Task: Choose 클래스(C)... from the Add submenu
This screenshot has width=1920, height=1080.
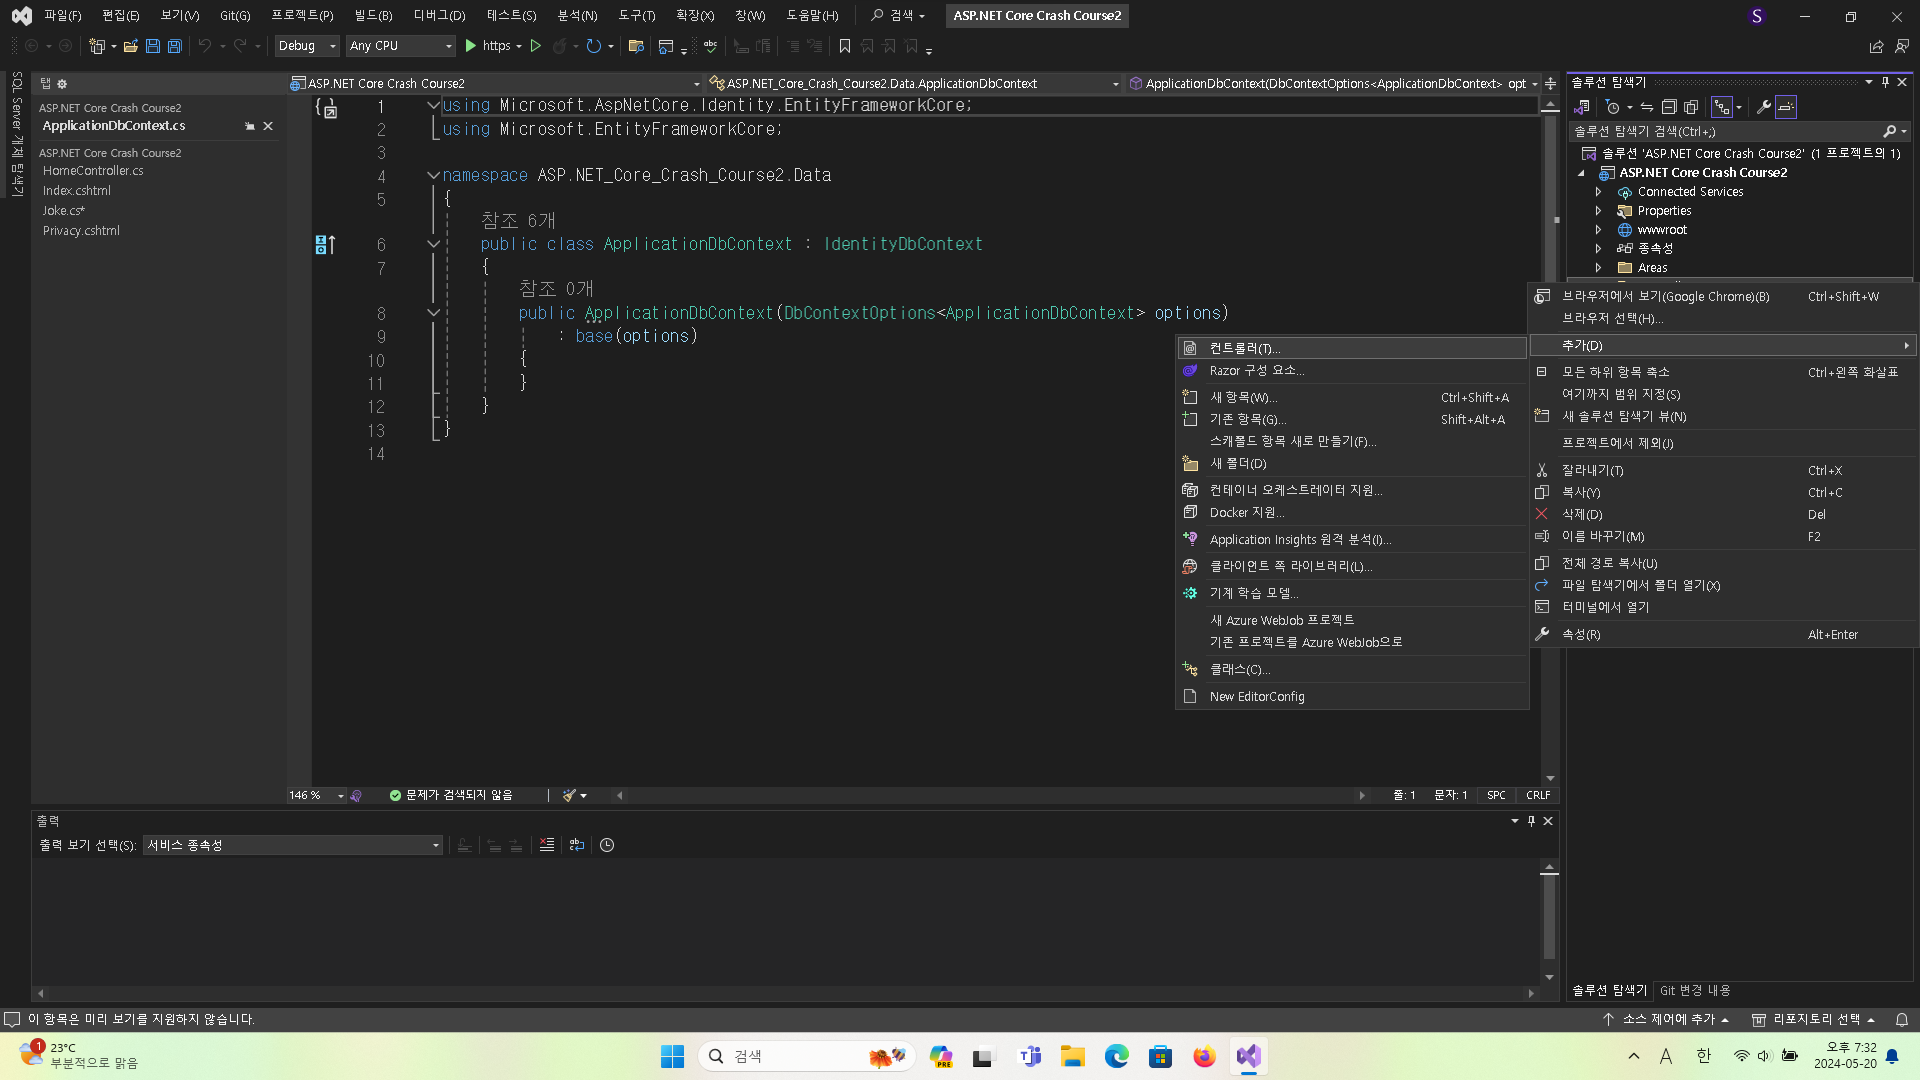Action: pyautogui.click(x=1352, y=670)
